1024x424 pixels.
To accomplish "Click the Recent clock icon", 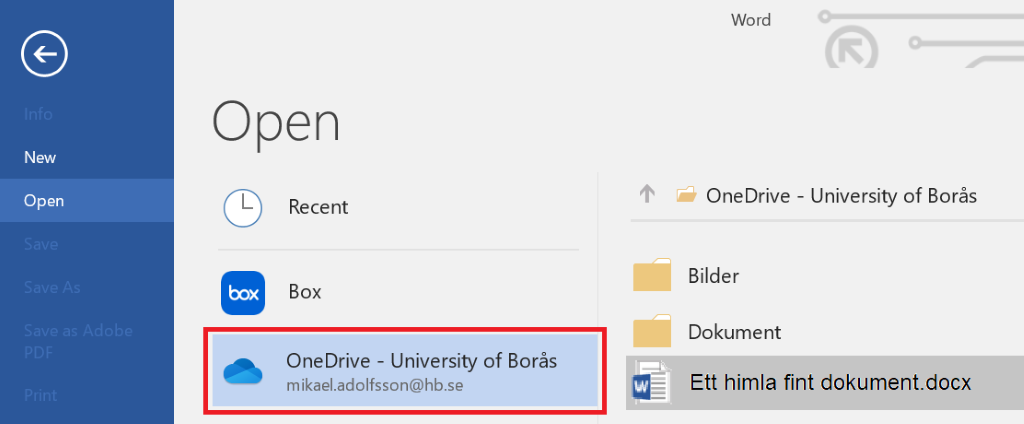I will pyautogui.click(x=242, y=207).
